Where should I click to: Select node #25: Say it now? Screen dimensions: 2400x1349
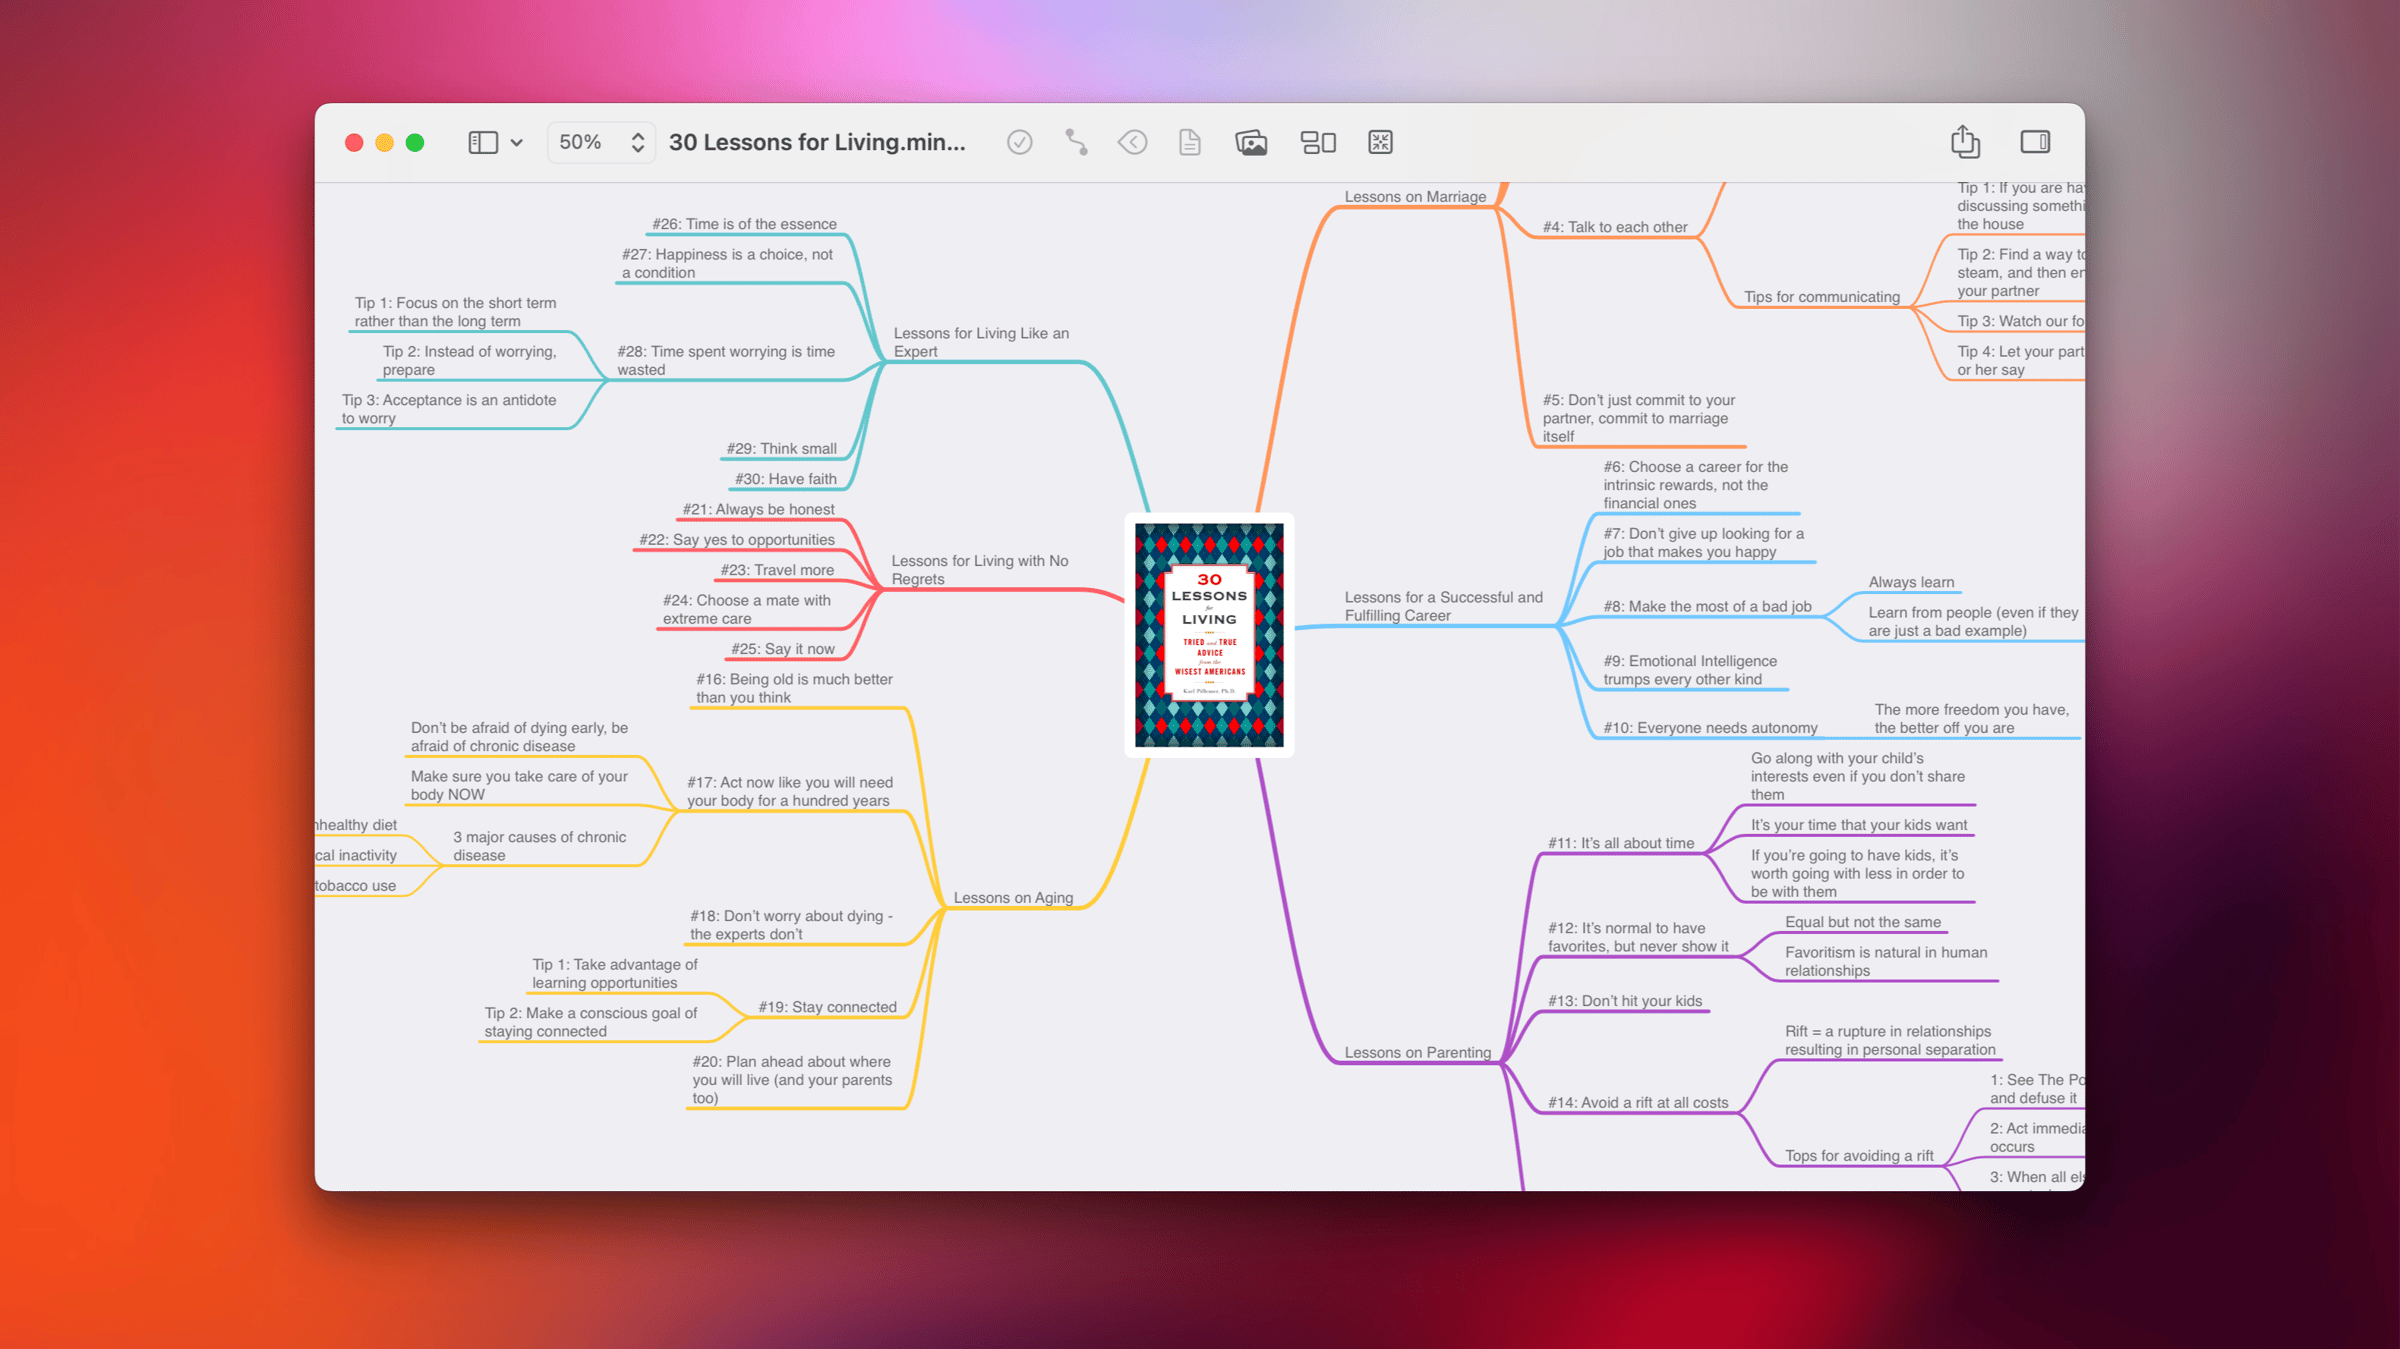782,649
